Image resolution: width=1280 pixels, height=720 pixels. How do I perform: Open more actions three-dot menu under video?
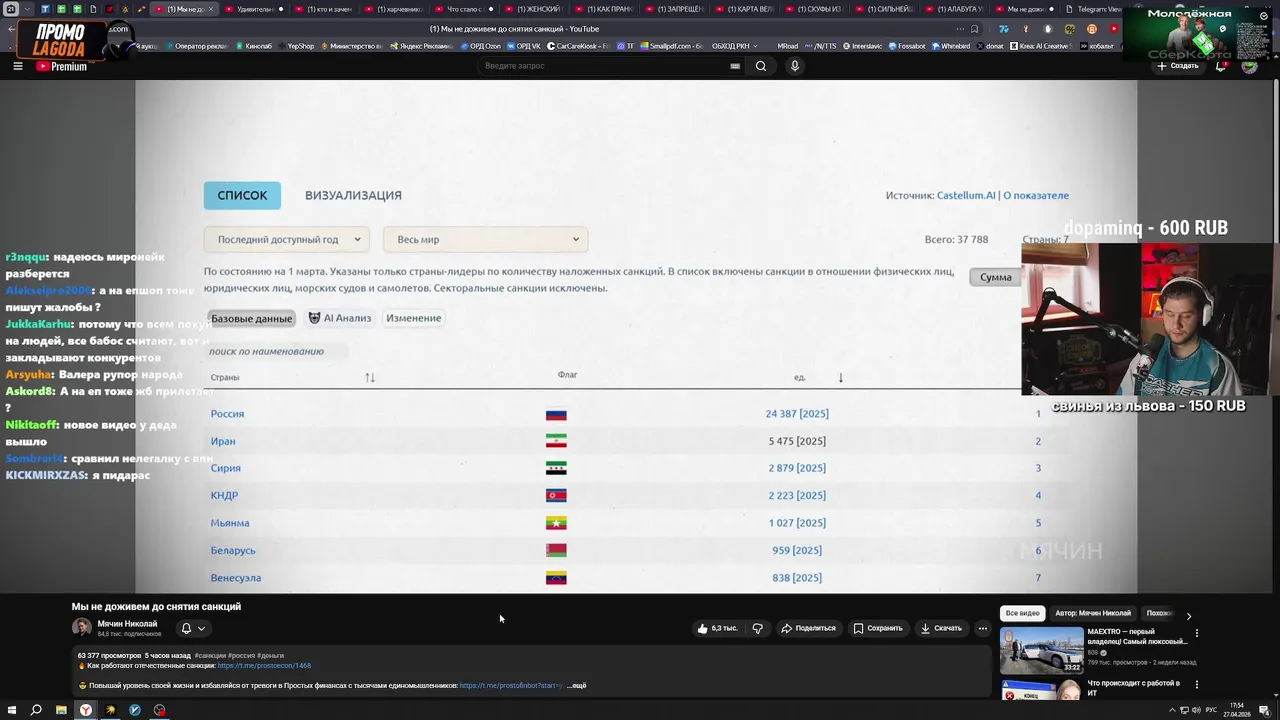click(983, 628)
